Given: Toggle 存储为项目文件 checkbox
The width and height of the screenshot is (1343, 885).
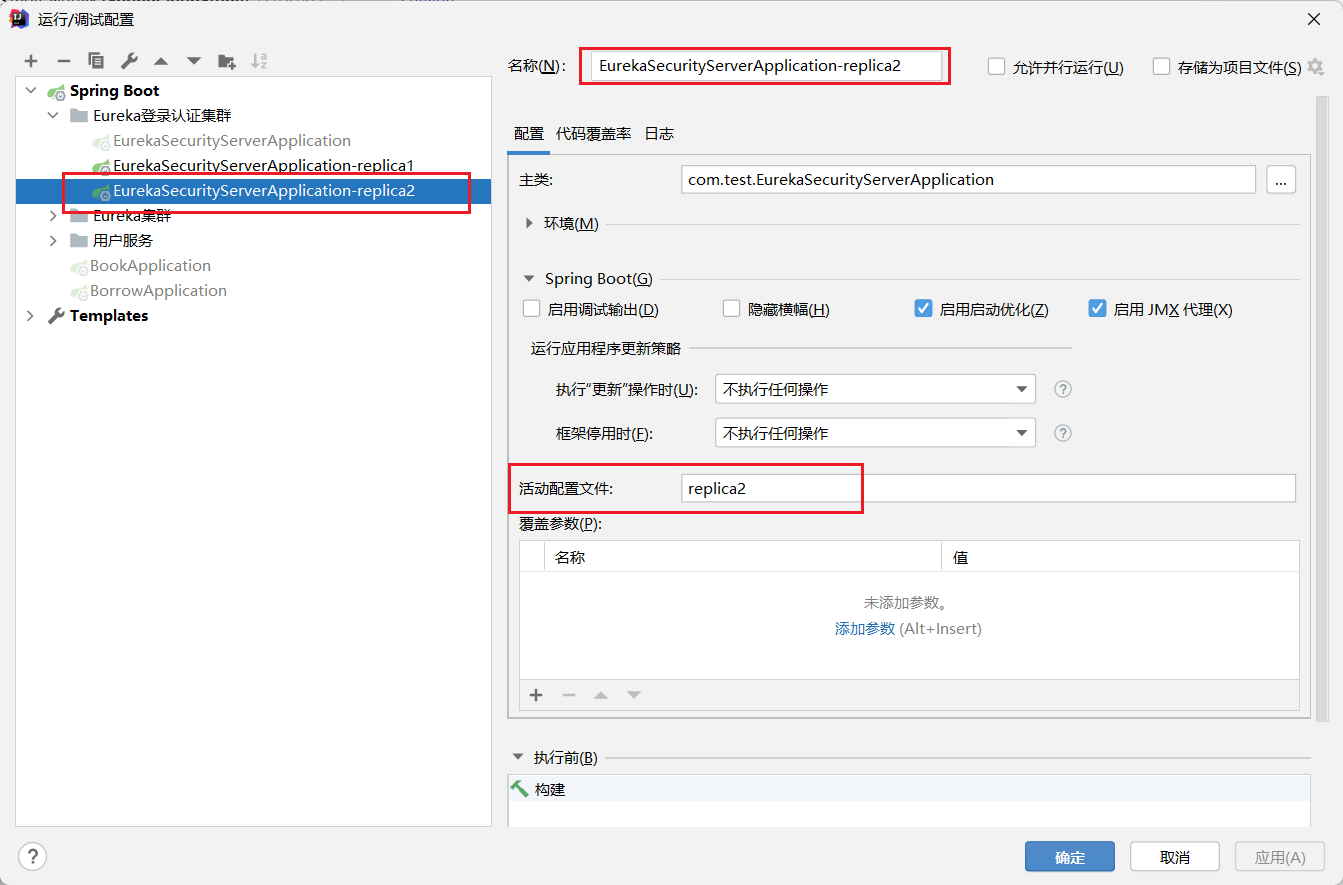Looking at the screenshot, I should click(x=1161, y=67).
